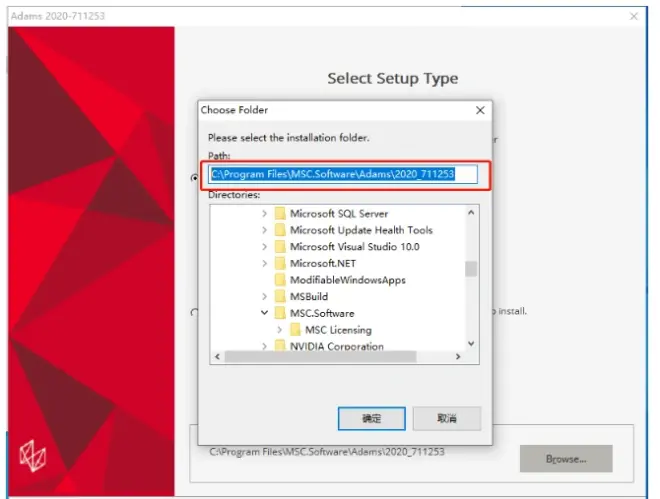Click the horizontal scroll left arrow

click(x=217, y=357)
